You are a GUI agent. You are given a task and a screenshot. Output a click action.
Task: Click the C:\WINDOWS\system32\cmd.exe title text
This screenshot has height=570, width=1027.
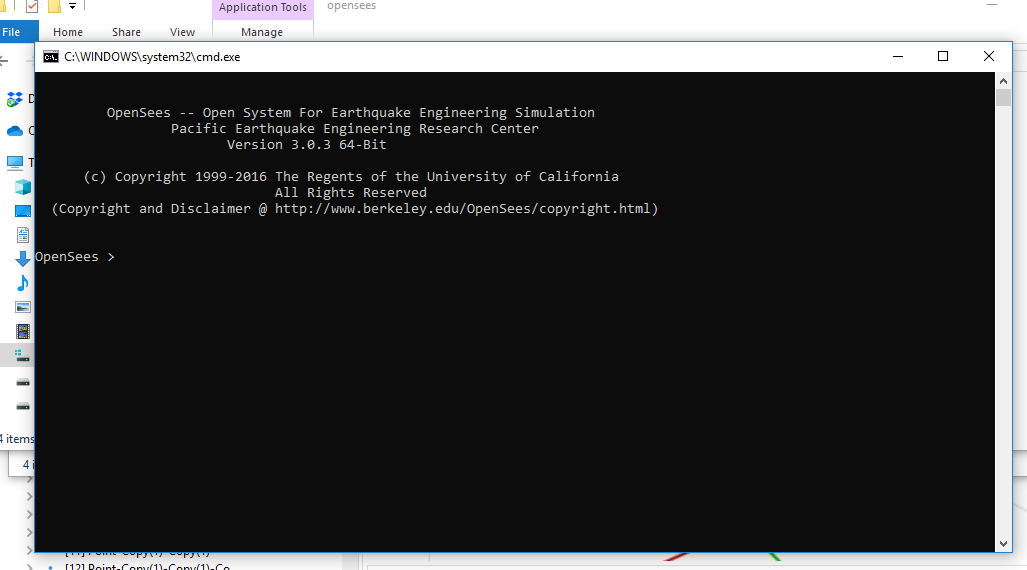[152, 57]
